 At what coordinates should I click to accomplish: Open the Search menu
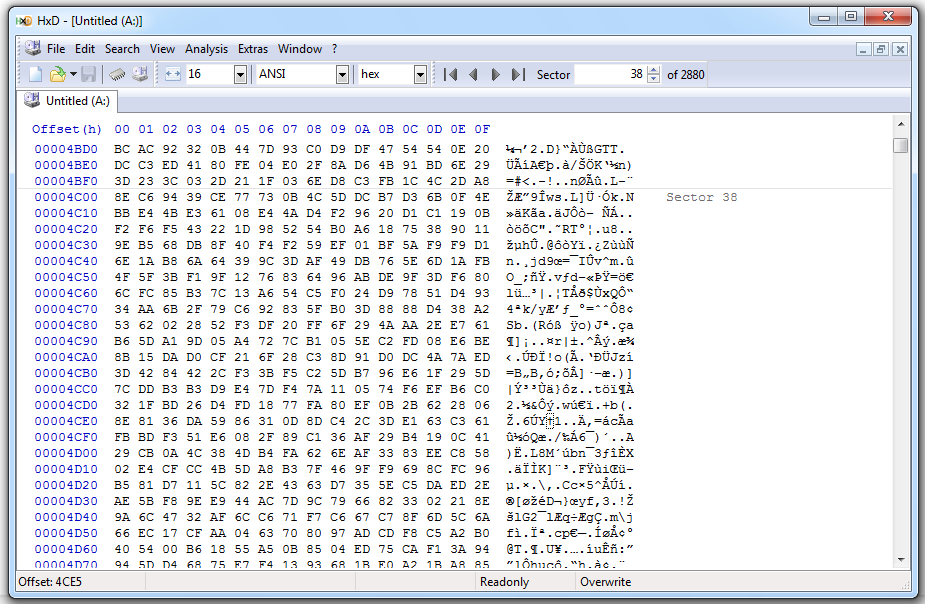coord(122,49)
